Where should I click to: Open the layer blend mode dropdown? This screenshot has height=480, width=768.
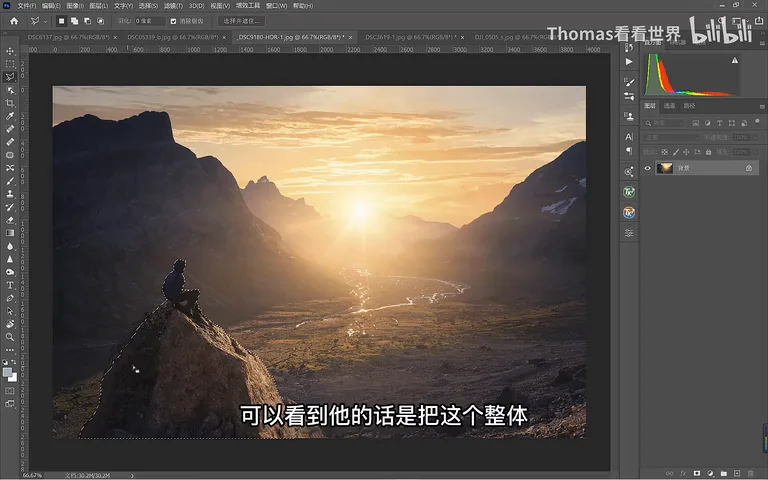[x=672, y=138]
